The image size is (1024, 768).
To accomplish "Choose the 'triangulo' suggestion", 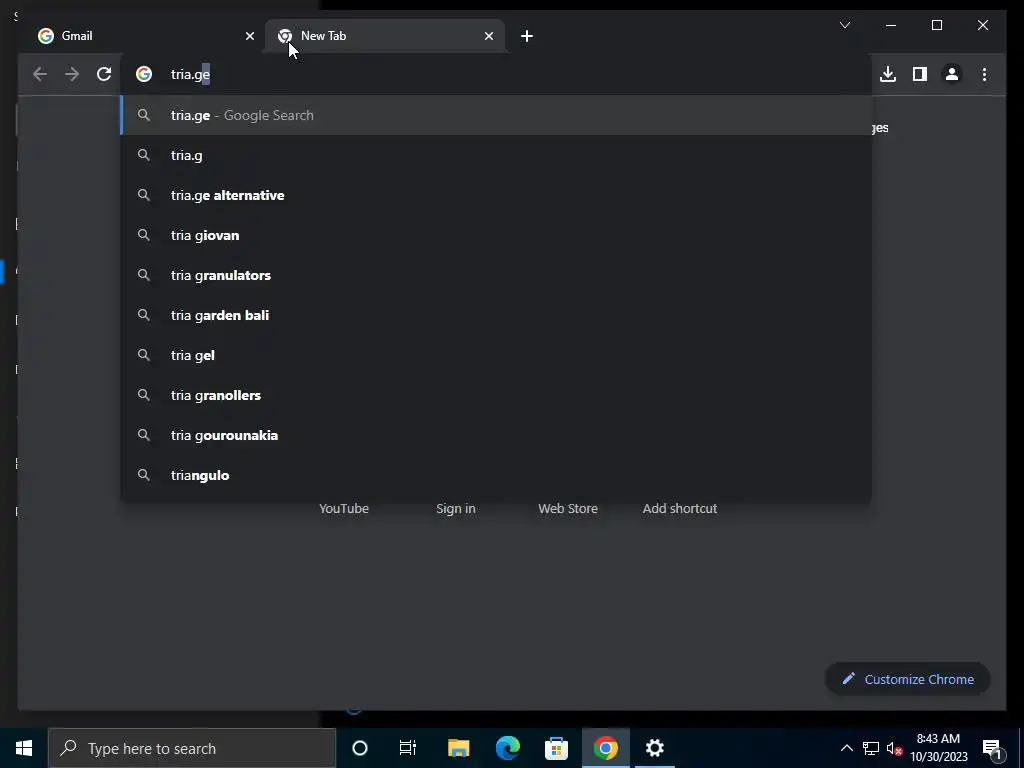I will coord(496,475).
